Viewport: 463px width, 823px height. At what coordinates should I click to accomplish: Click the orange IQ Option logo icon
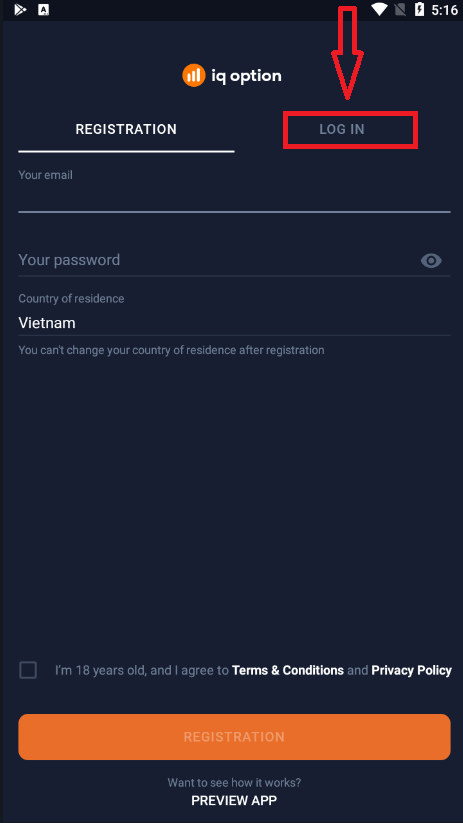pyautogui.click(x=194, y=76)
